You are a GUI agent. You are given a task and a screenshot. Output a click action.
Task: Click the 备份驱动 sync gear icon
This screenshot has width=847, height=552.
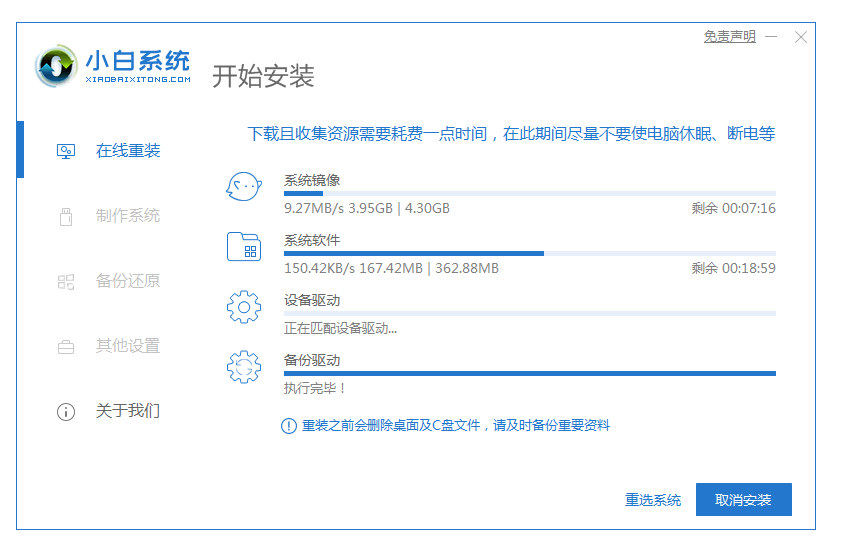pos(243,367)
